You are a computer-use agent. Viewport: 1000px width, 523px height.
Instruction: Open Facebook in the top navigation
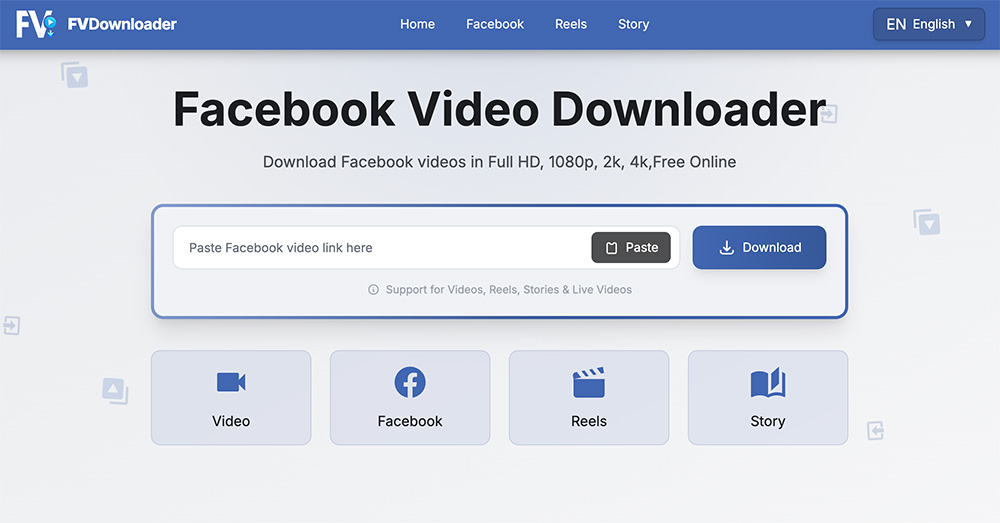[x=495, y=24]
